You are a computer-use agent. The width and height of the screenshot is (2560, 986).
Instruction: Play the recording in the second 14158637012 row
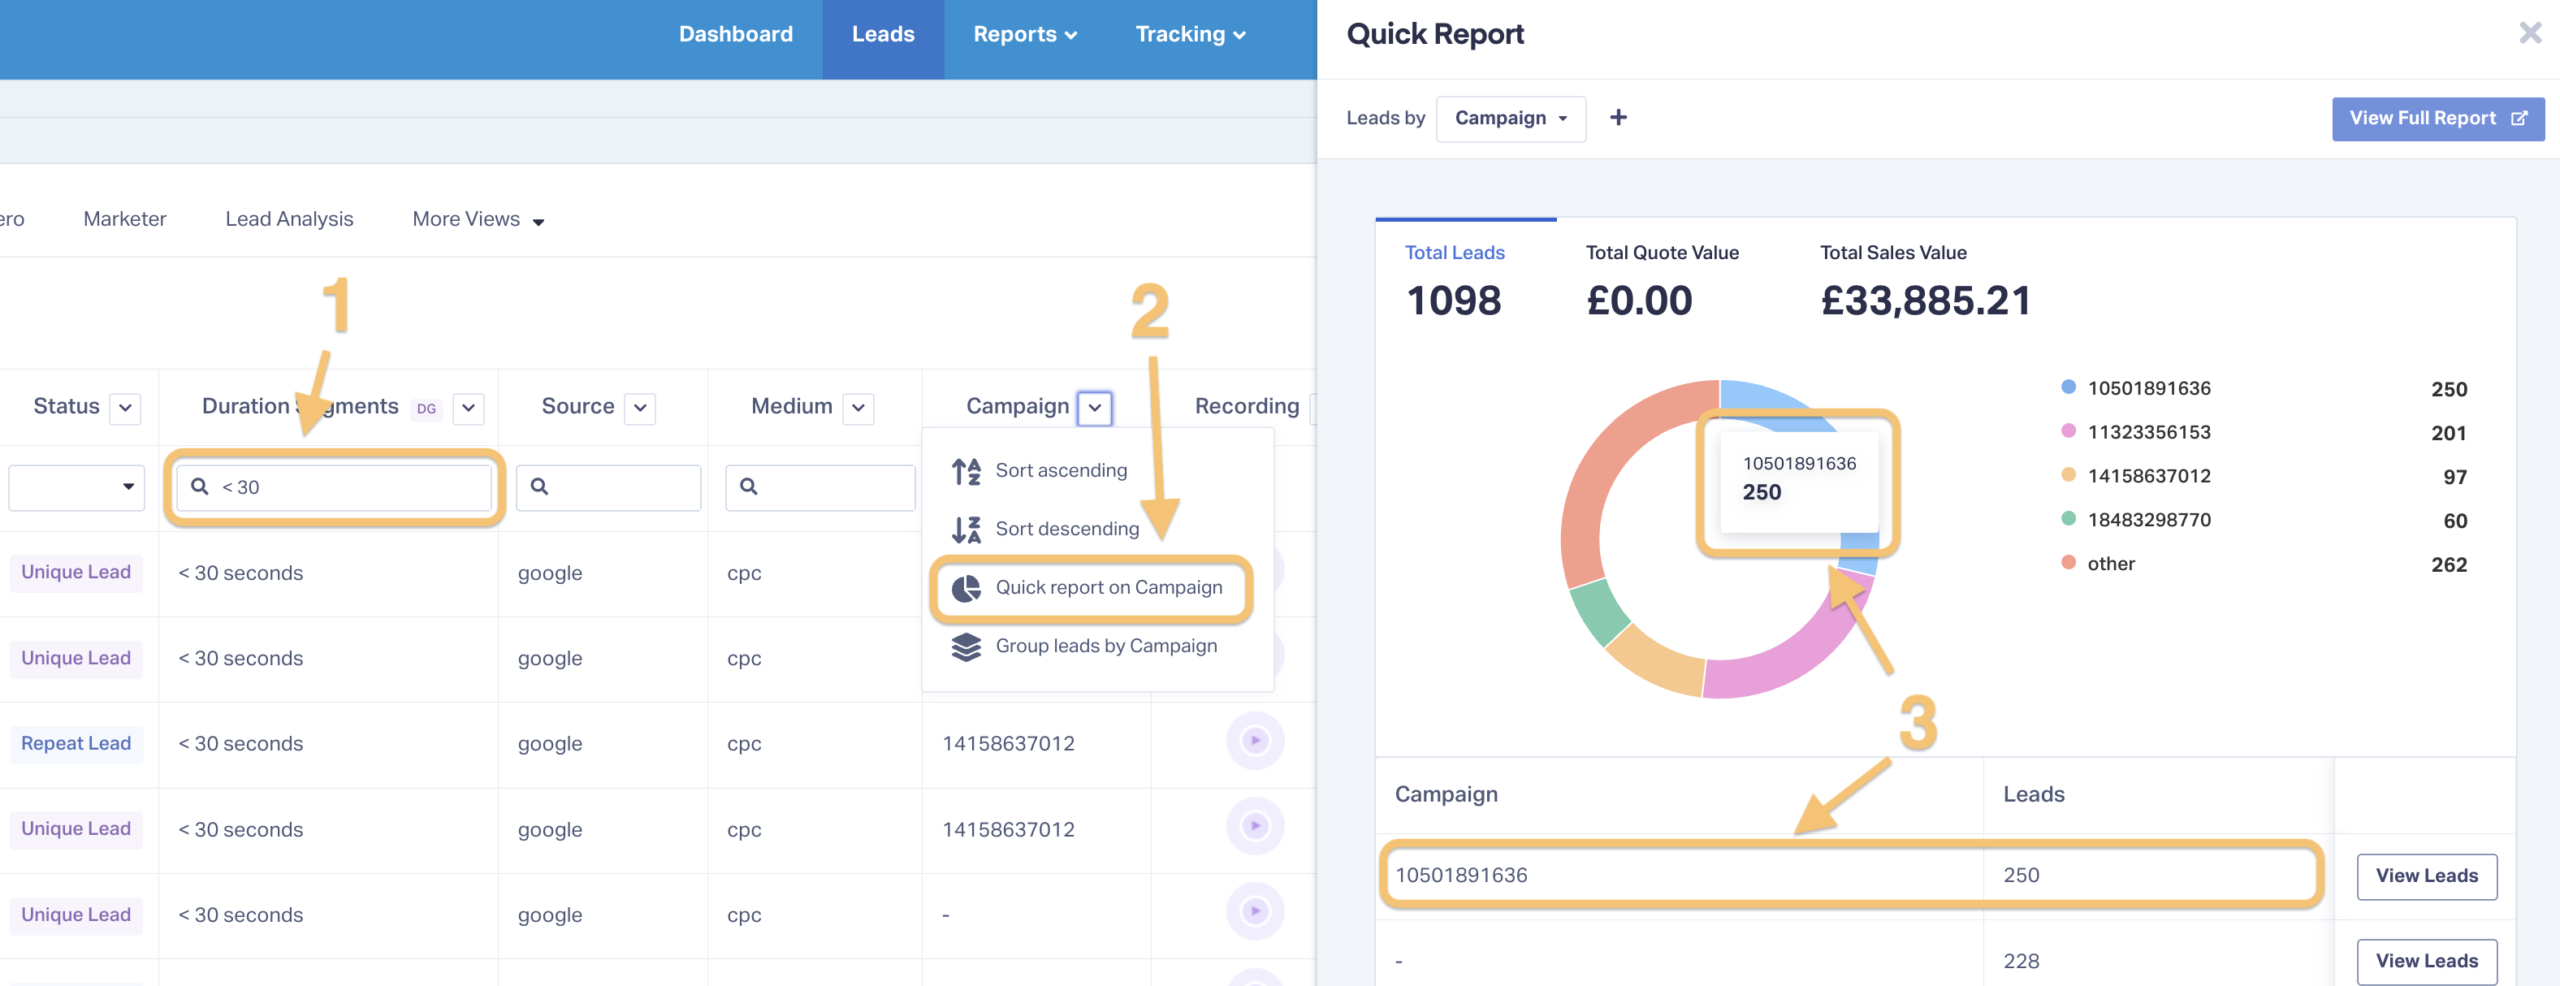(1255, 826)
